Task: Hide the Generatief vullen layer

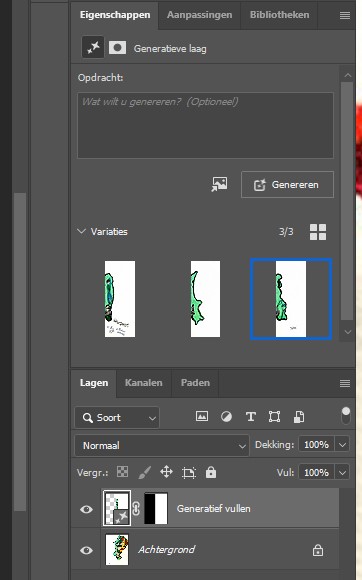Action: [86, 509]
